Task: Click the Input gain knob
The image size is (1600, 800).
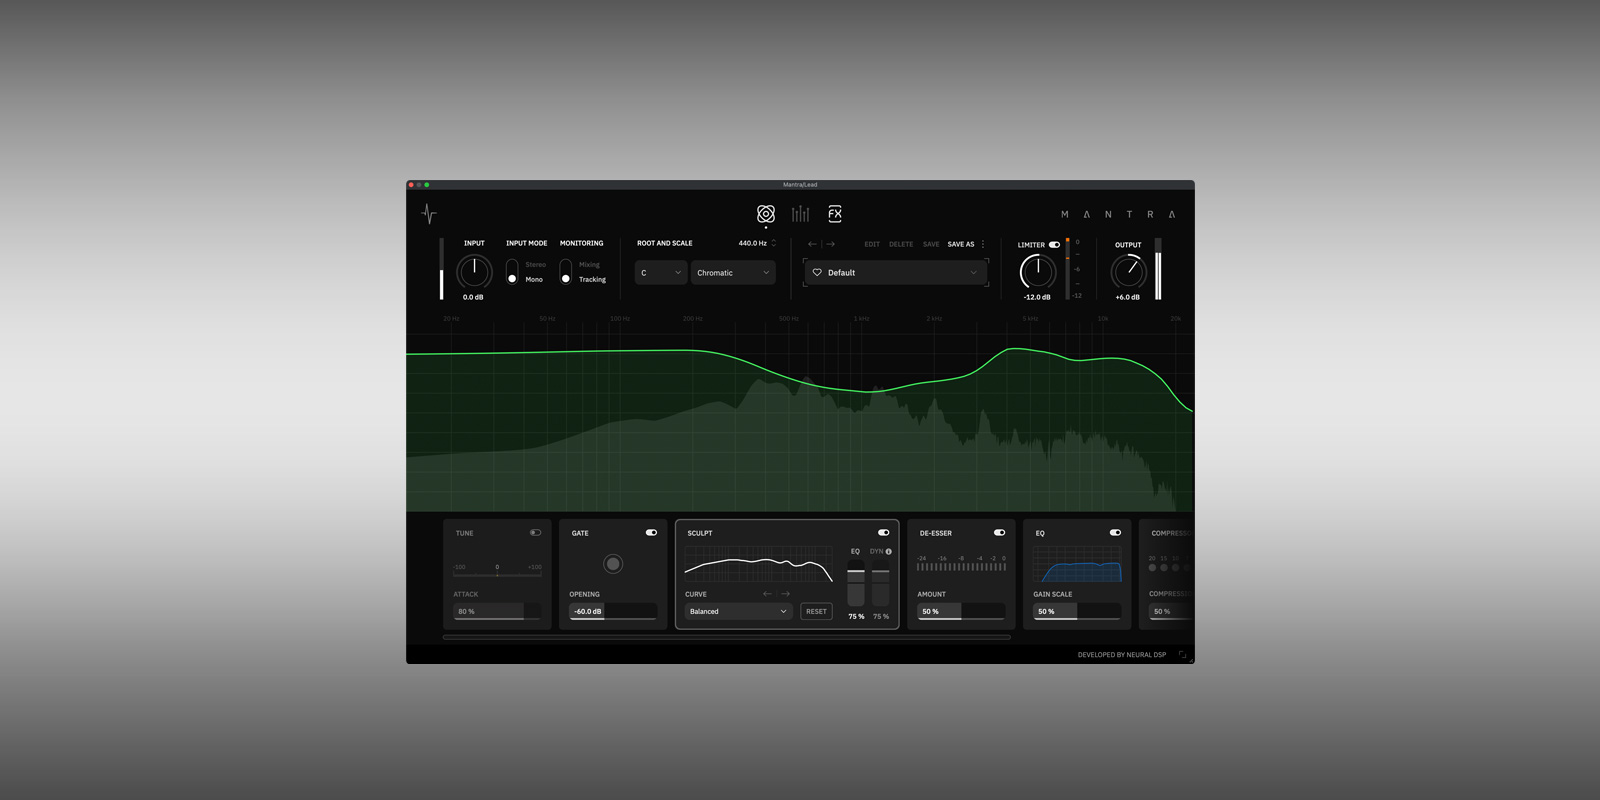Action: pyautogui.click(x=474, y=271)
